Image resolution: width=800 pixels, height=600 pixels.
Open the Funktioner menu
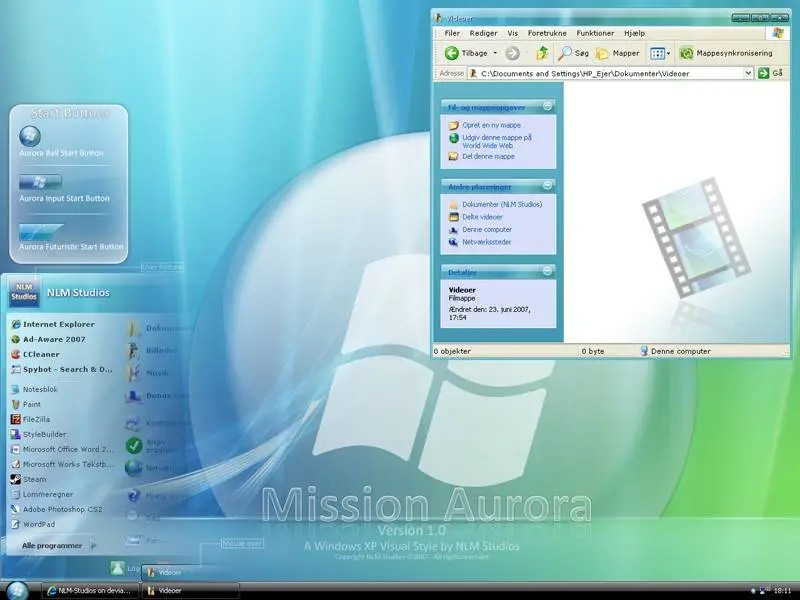pos(595,33)
